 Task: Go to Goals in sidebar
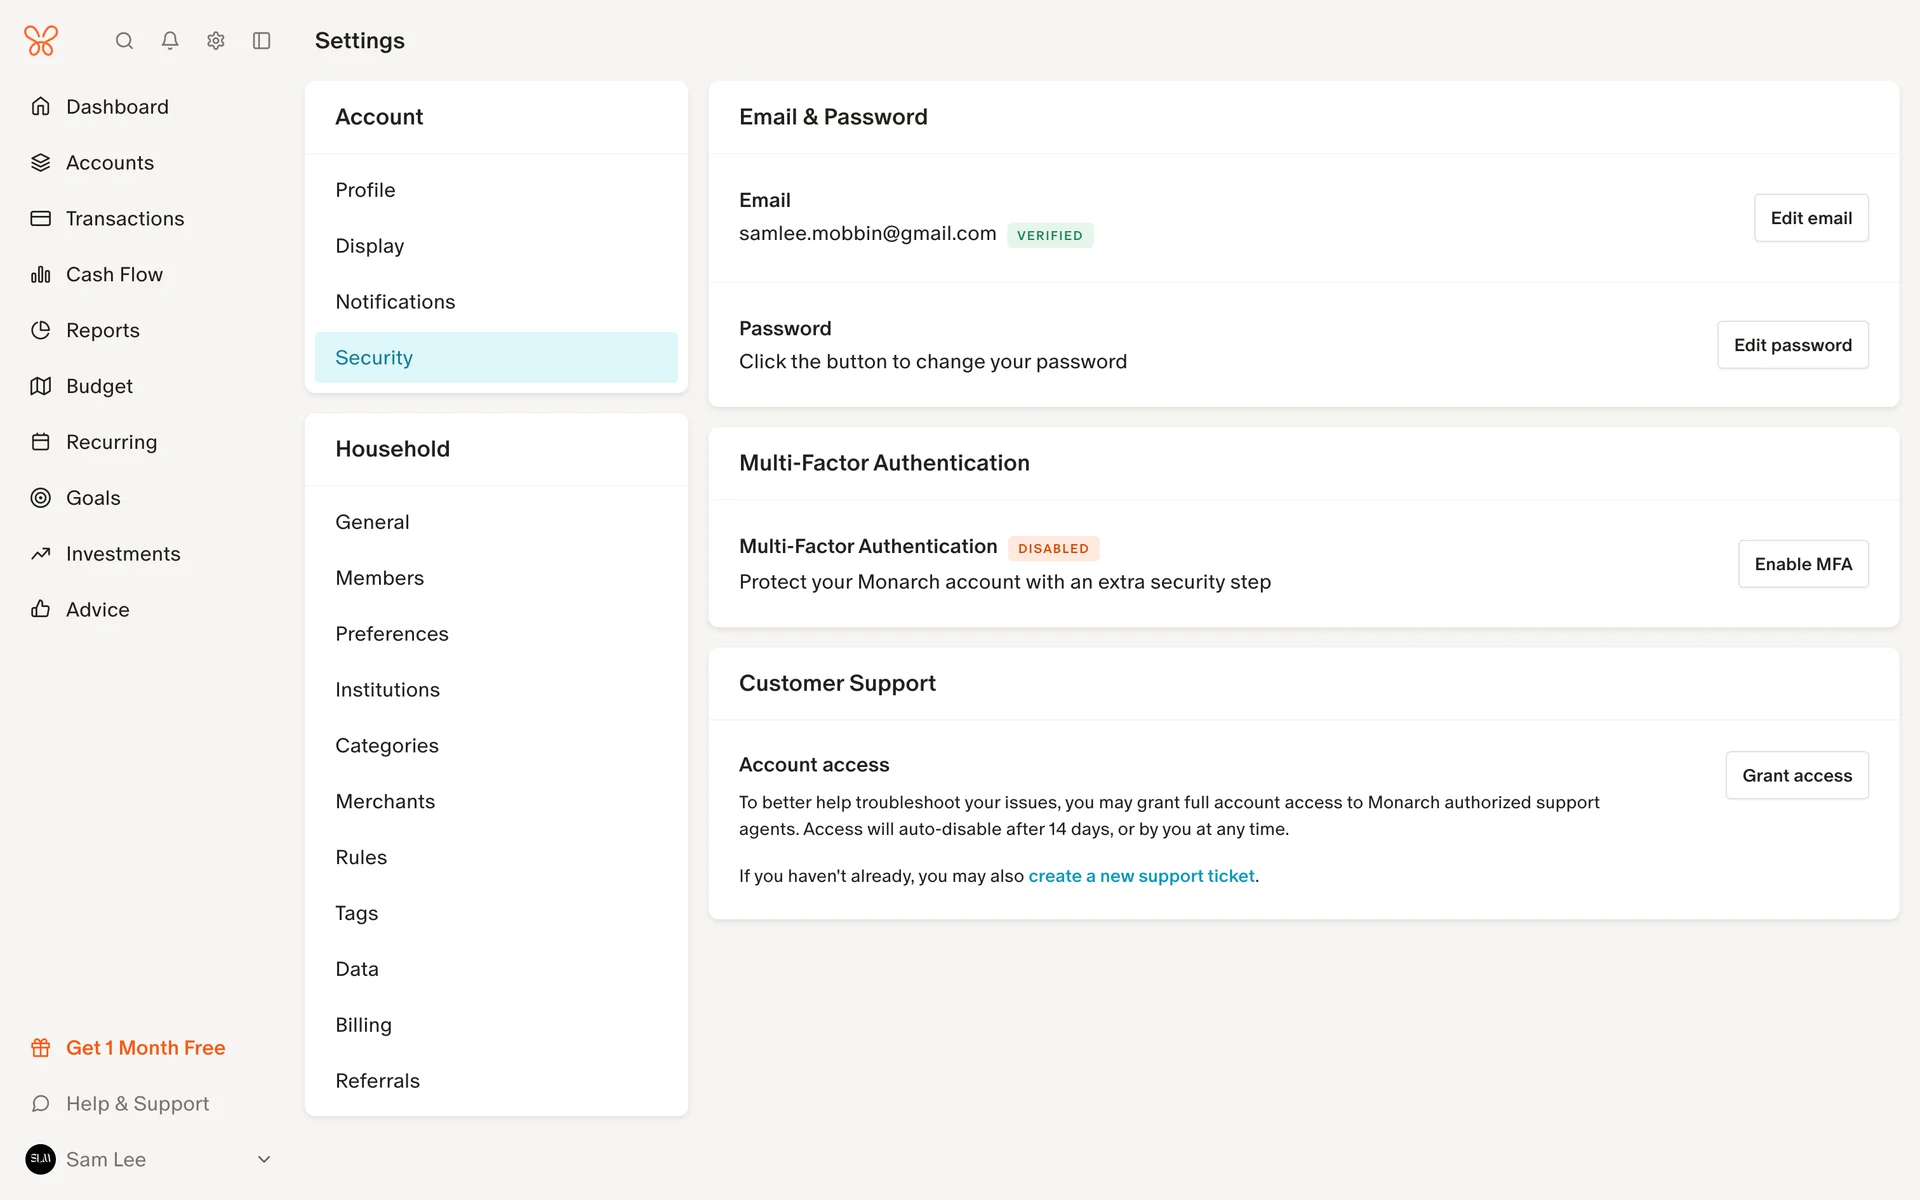tap(93, 498)
